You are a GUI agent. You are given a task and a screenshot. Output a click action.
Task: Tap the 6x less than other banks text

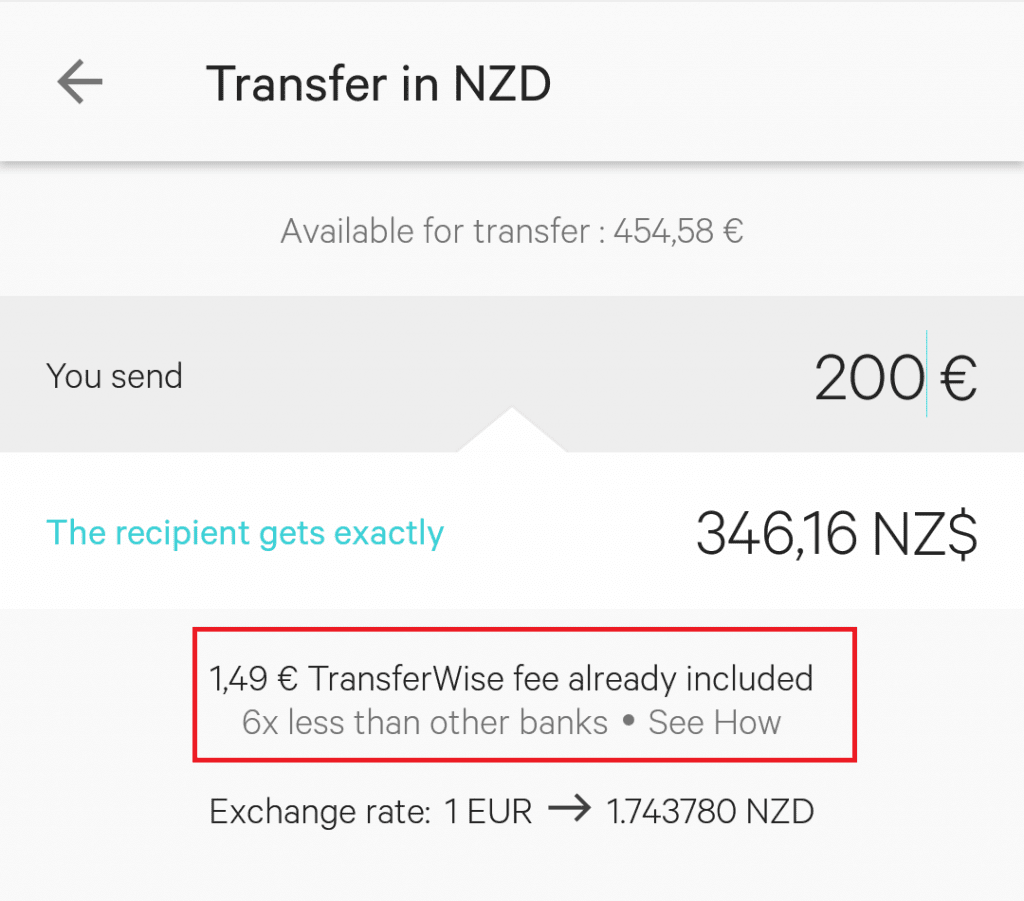[x=424, y=722]
